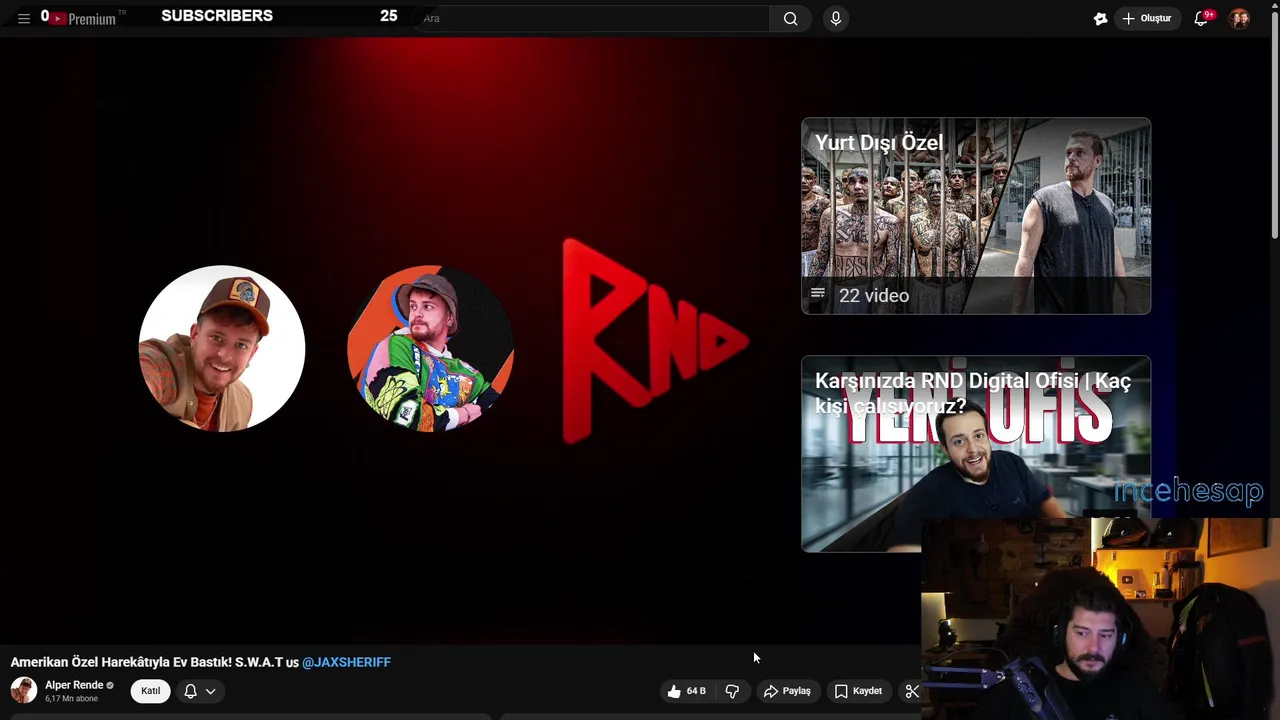Dislike the video with thumbs down
Image resolution: width=1280 pixels, height=720 pixels.
(x=732, y=691)
